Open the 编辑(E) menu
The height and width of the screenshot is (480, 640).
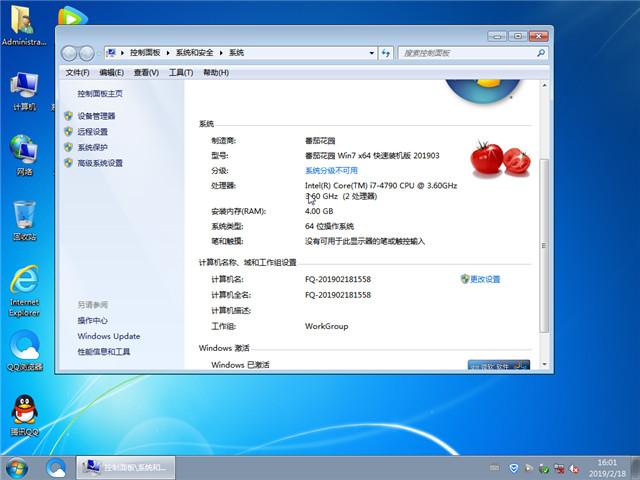[x=111, y=73]
